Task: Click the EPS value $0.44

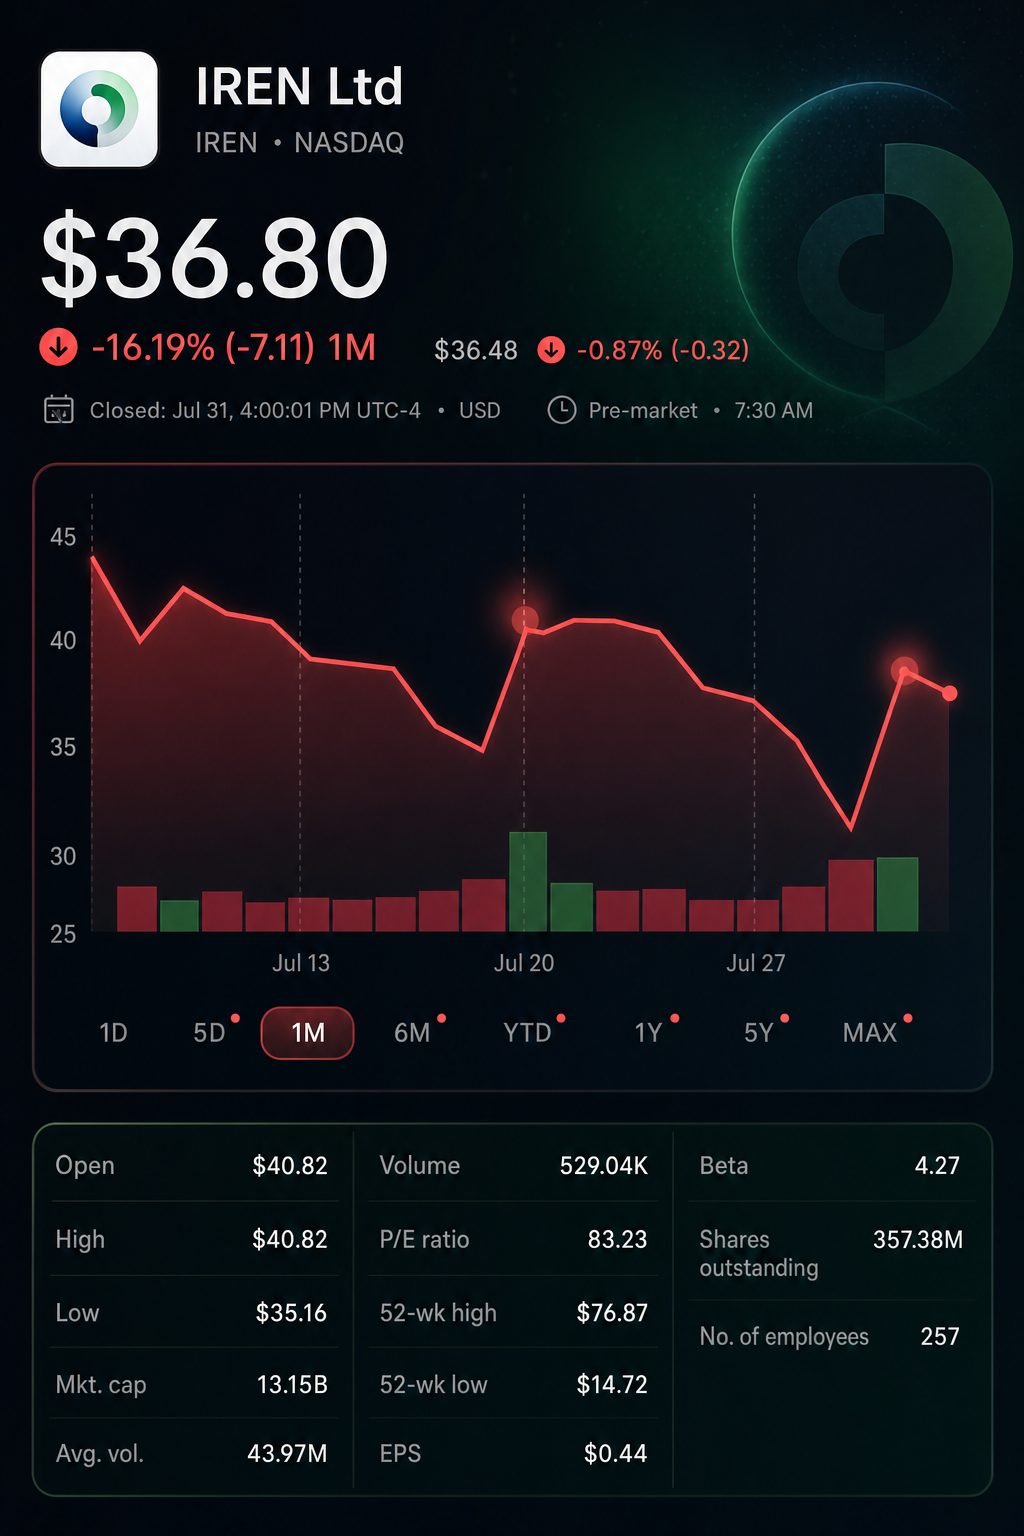Action: click(x=615, y=1453)
